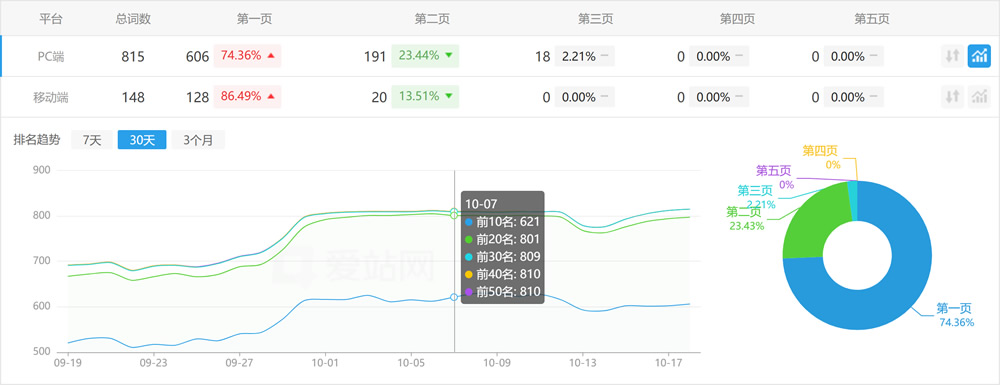Click the 前10名 data point on 10-07

tap(454, 297)
